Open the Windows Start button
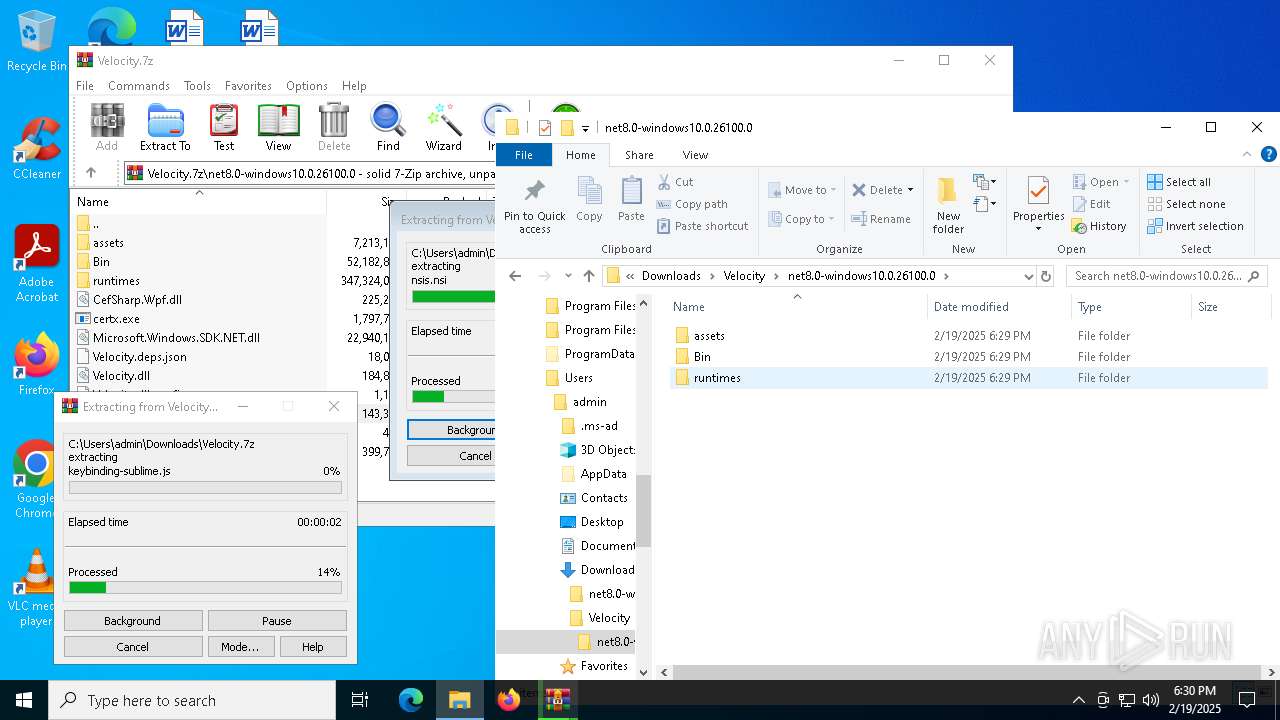This screenshot has width=1280, height=720. pyautogui.click(x=24, y=700)
